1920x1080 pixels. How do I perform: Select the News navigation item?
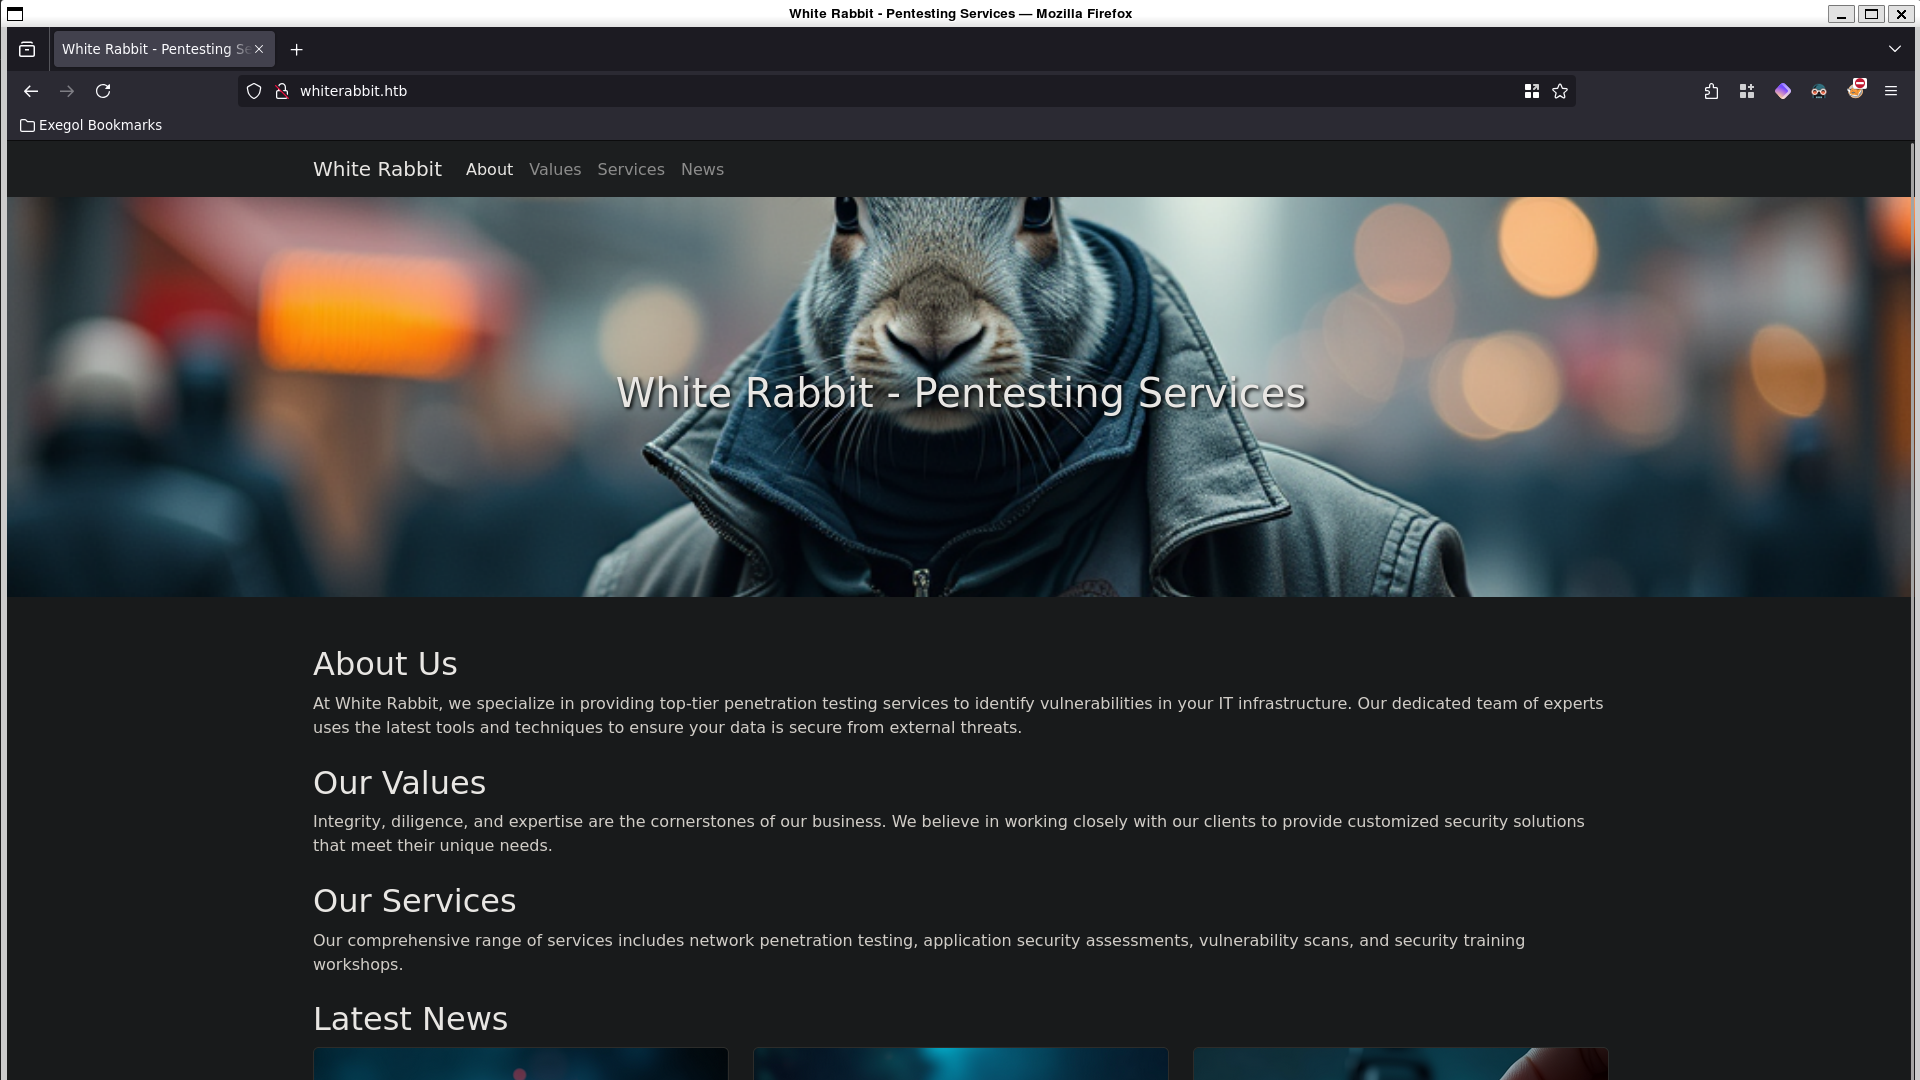click(702, 169)
